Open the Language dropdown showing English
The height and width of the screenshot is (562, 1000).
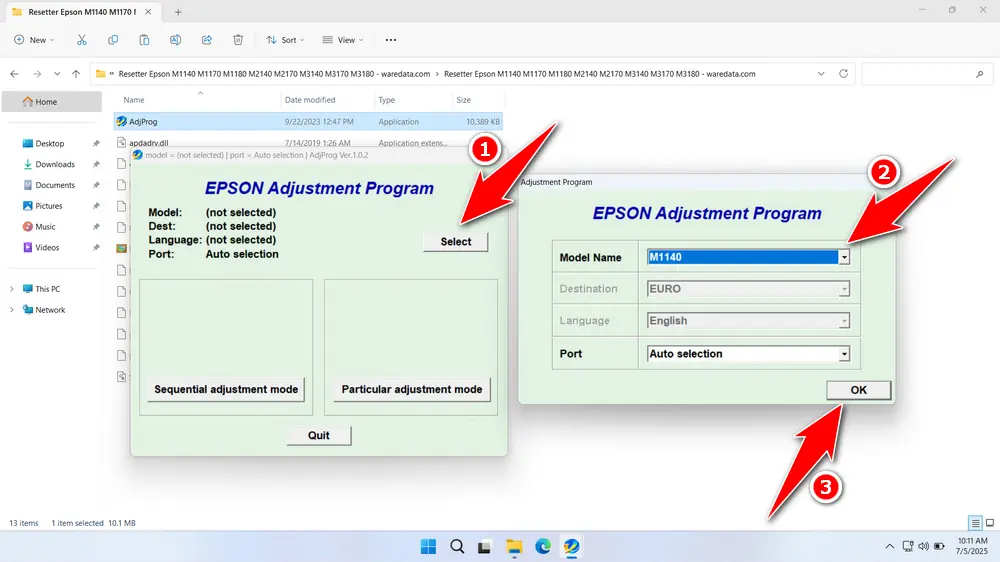coord(844,321)
